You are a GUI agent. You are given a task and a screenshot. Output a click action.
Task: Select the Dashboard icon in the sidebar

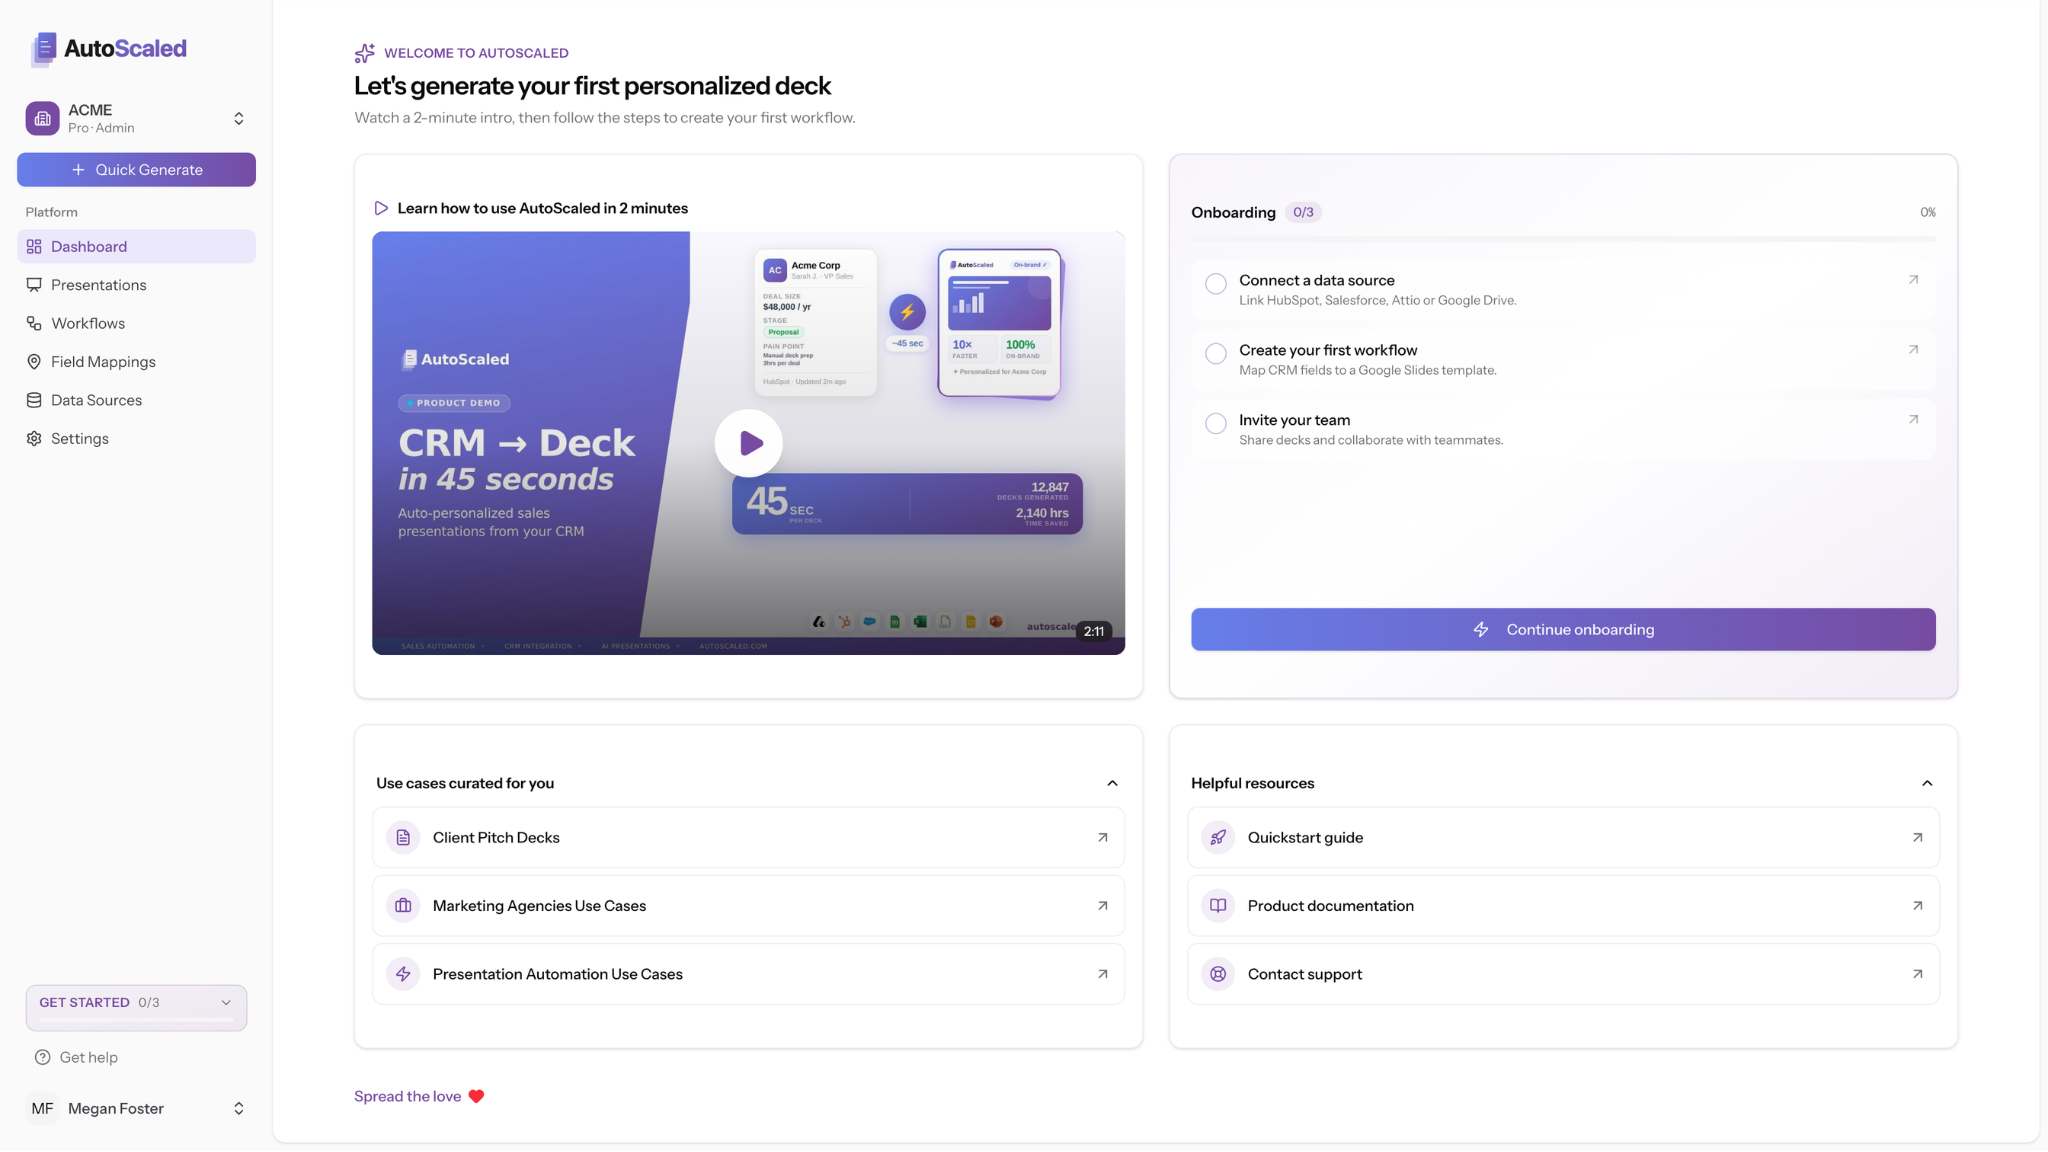(33, 246)
